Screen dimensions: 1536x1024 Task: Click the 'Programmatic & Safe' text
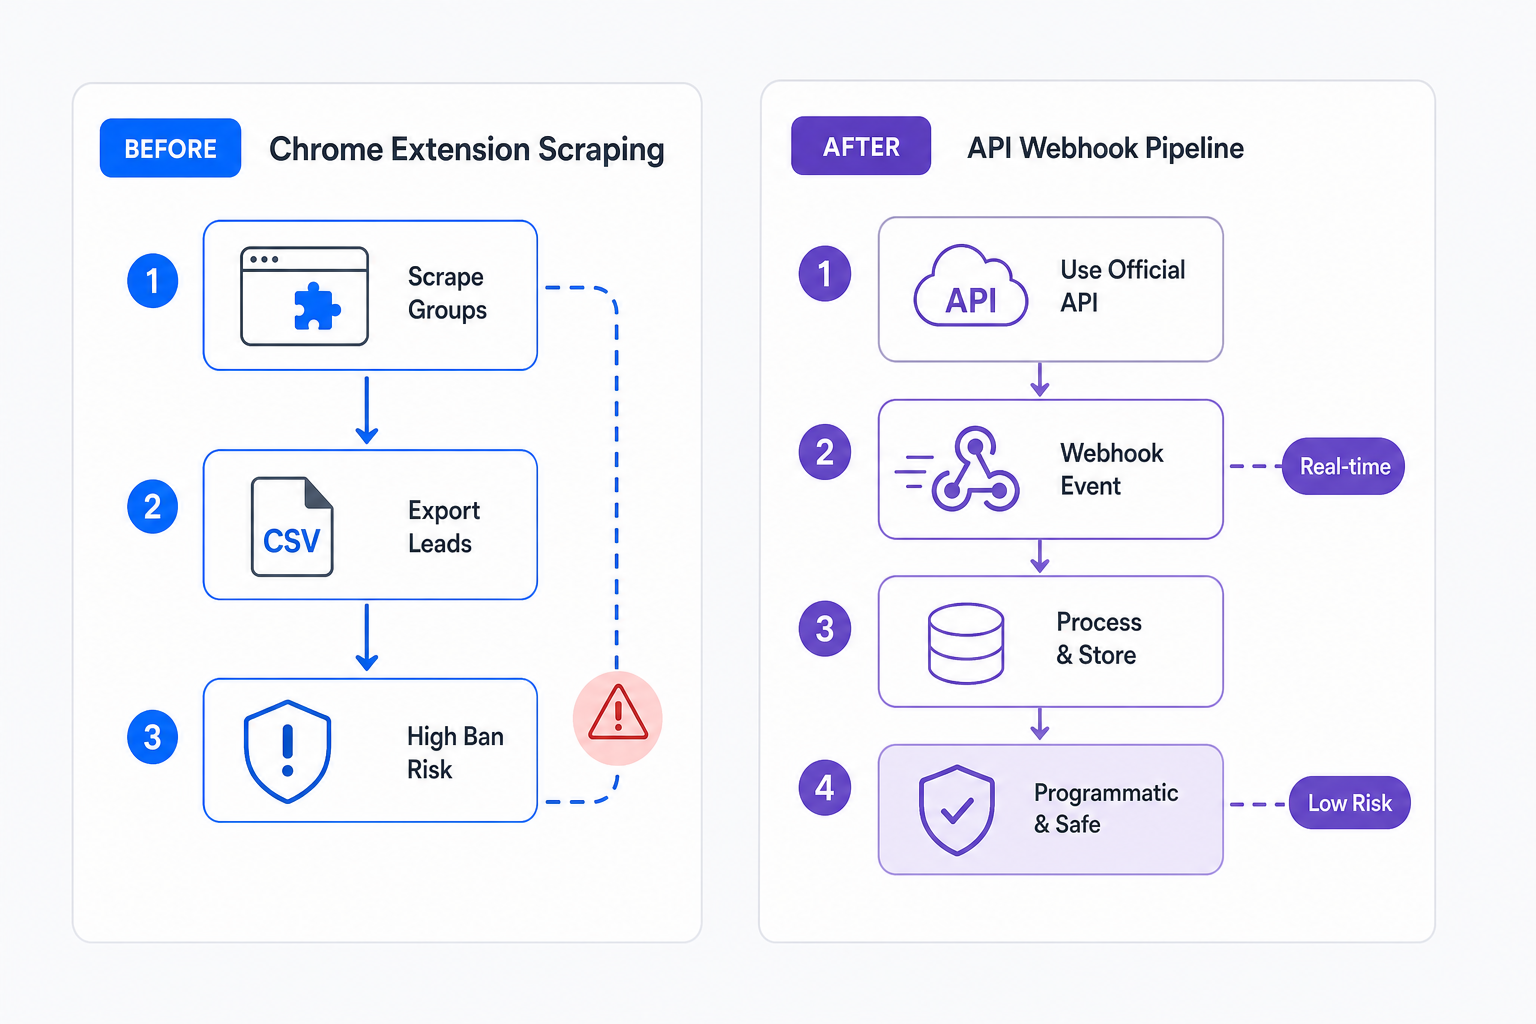click(x=1105, y=808)
